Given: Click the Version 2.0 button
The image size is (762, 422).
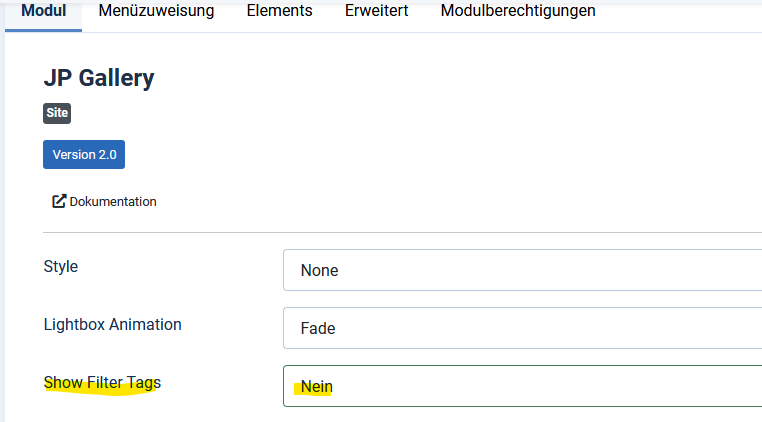Looking at the screenshot, I should 84,155.
